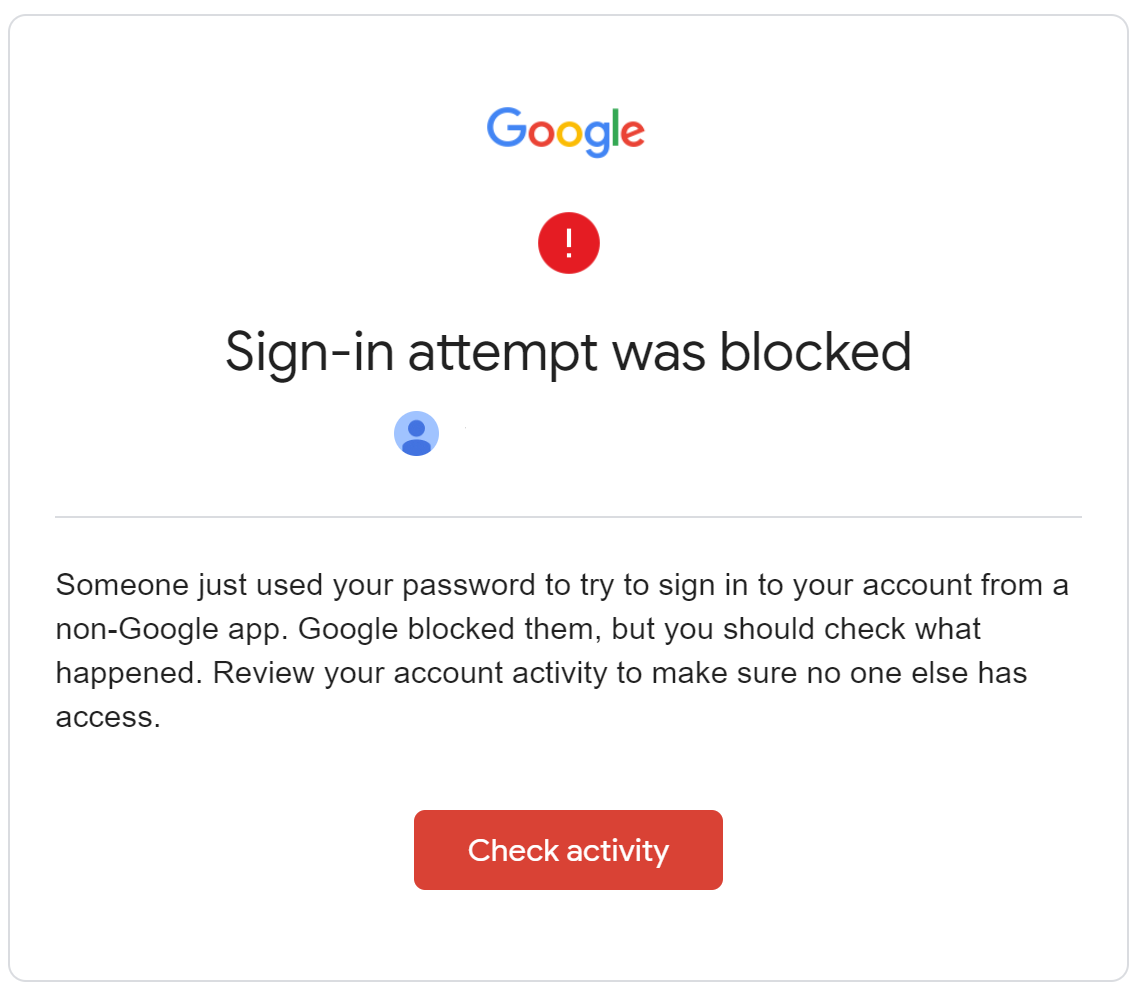The image size is (1147, 987).
Task: Select the blue user avatar icon
Action: 416,433
